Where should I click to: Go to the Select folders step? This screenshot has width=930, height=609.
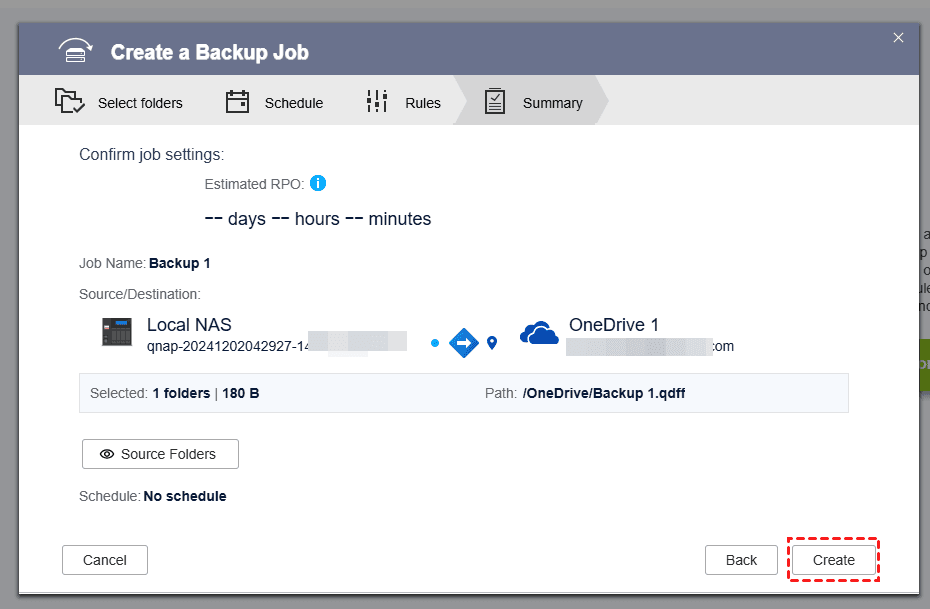[x=119, y=102]
